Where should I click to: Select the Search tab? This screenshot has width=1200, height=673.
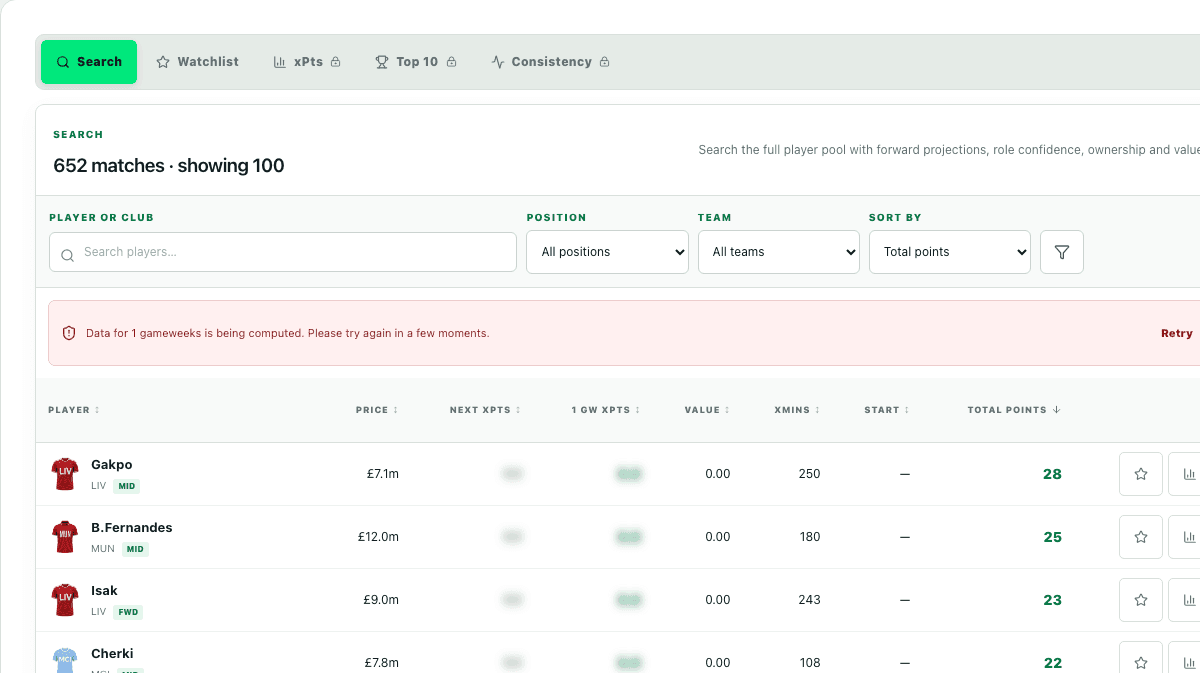tap(89, 62)
